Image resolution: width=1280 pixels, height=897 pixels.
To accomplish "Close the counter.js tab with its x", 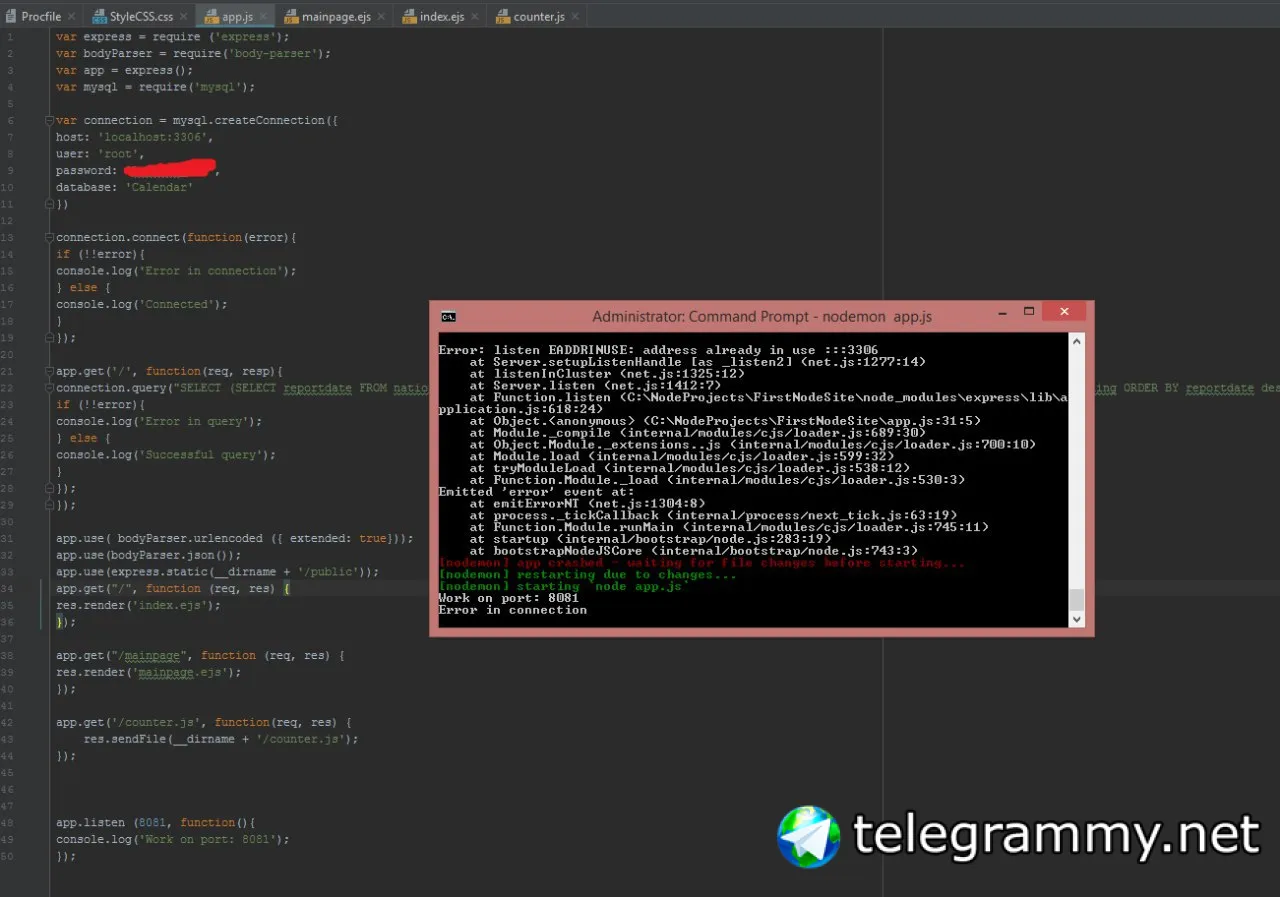I will click(575, 17).
